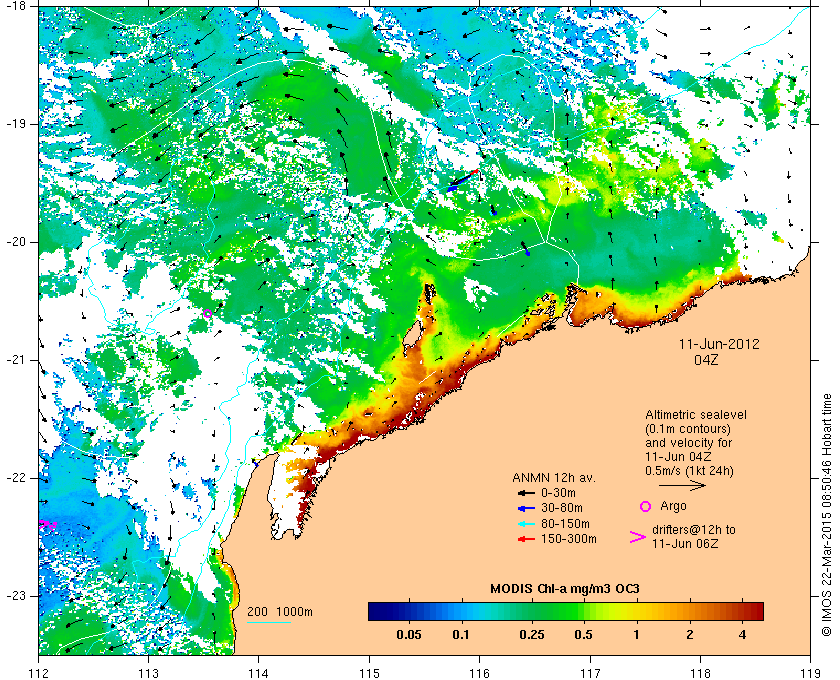Image resolution: width=840 pixels, height=680 pixels.
Task: Click the colorbar label '0.5'
Action: click(x=583, y=635)
